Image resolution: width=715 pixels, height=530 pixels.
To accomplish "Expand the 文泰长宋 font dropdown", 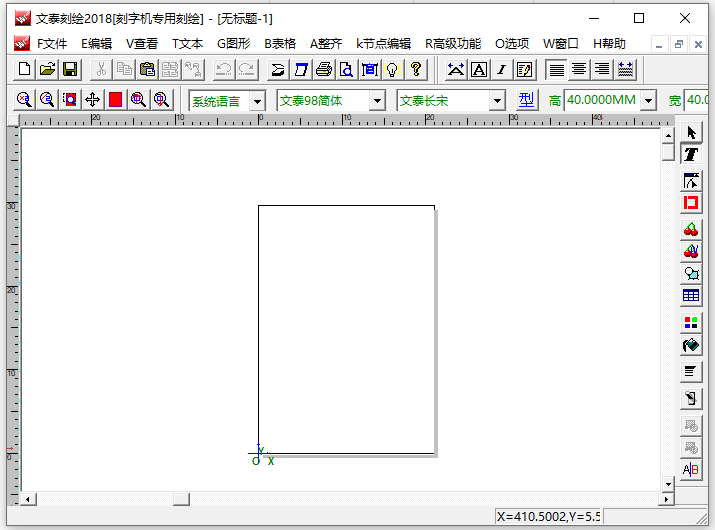I will coord(497,101).
